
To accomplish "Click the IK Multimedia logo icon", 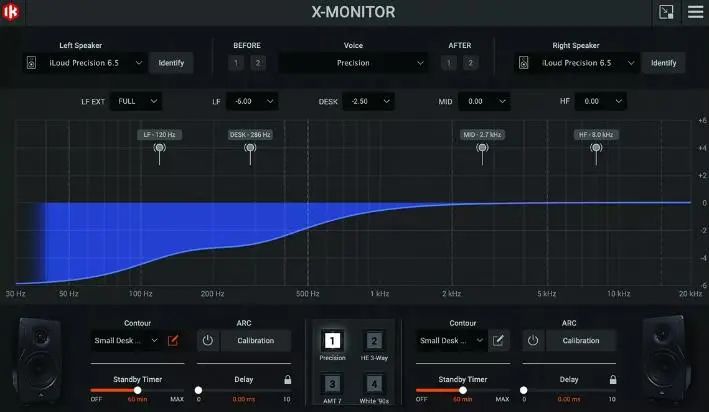I will tap(10, 12).
